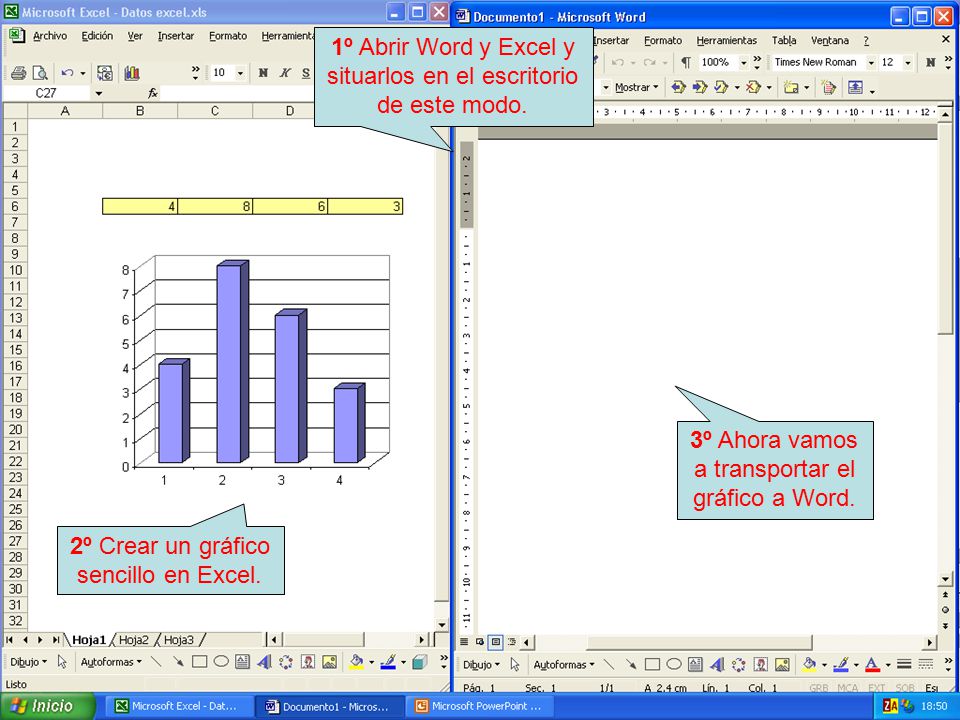Click the Line Style icon in Word drawing toolbar
This screenshot has width=960, height=720.
coord(904,664)
